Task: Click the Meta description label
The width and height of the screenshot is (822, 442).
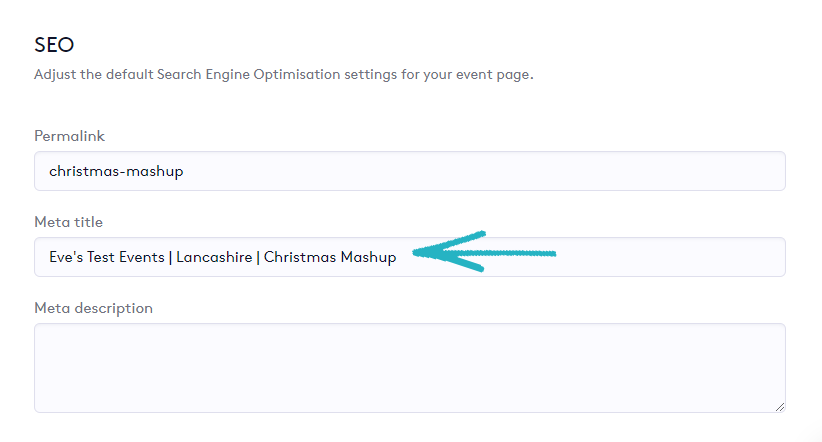Action: pos(93,308)
